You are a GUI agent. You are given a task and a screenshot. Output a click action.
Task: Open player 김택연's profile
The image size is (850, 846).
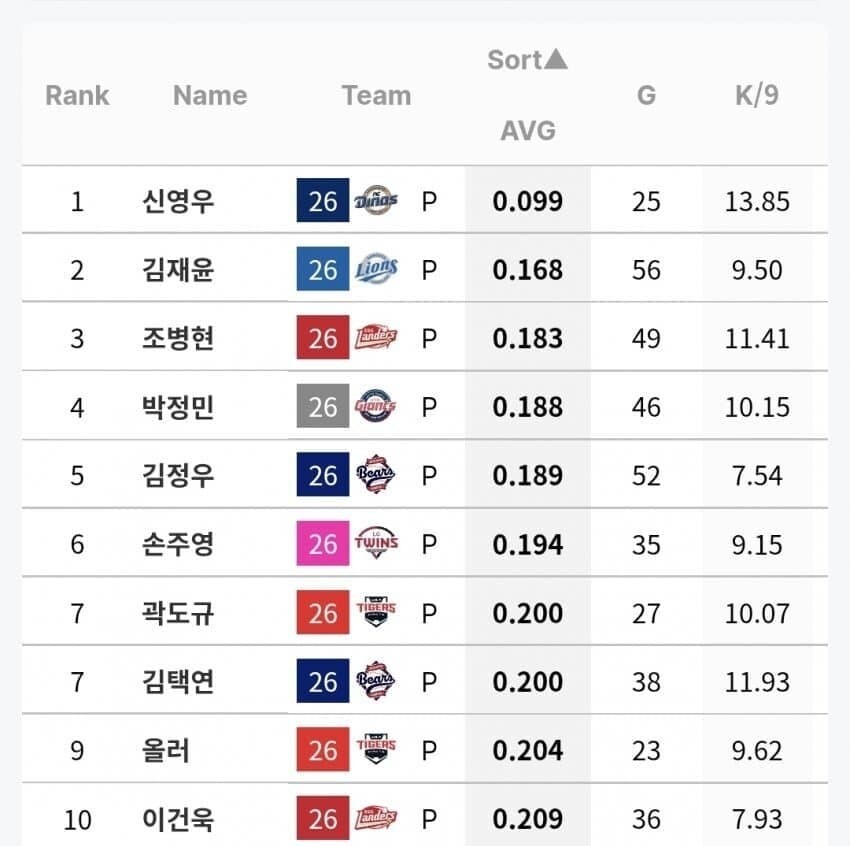pos(178,681)
